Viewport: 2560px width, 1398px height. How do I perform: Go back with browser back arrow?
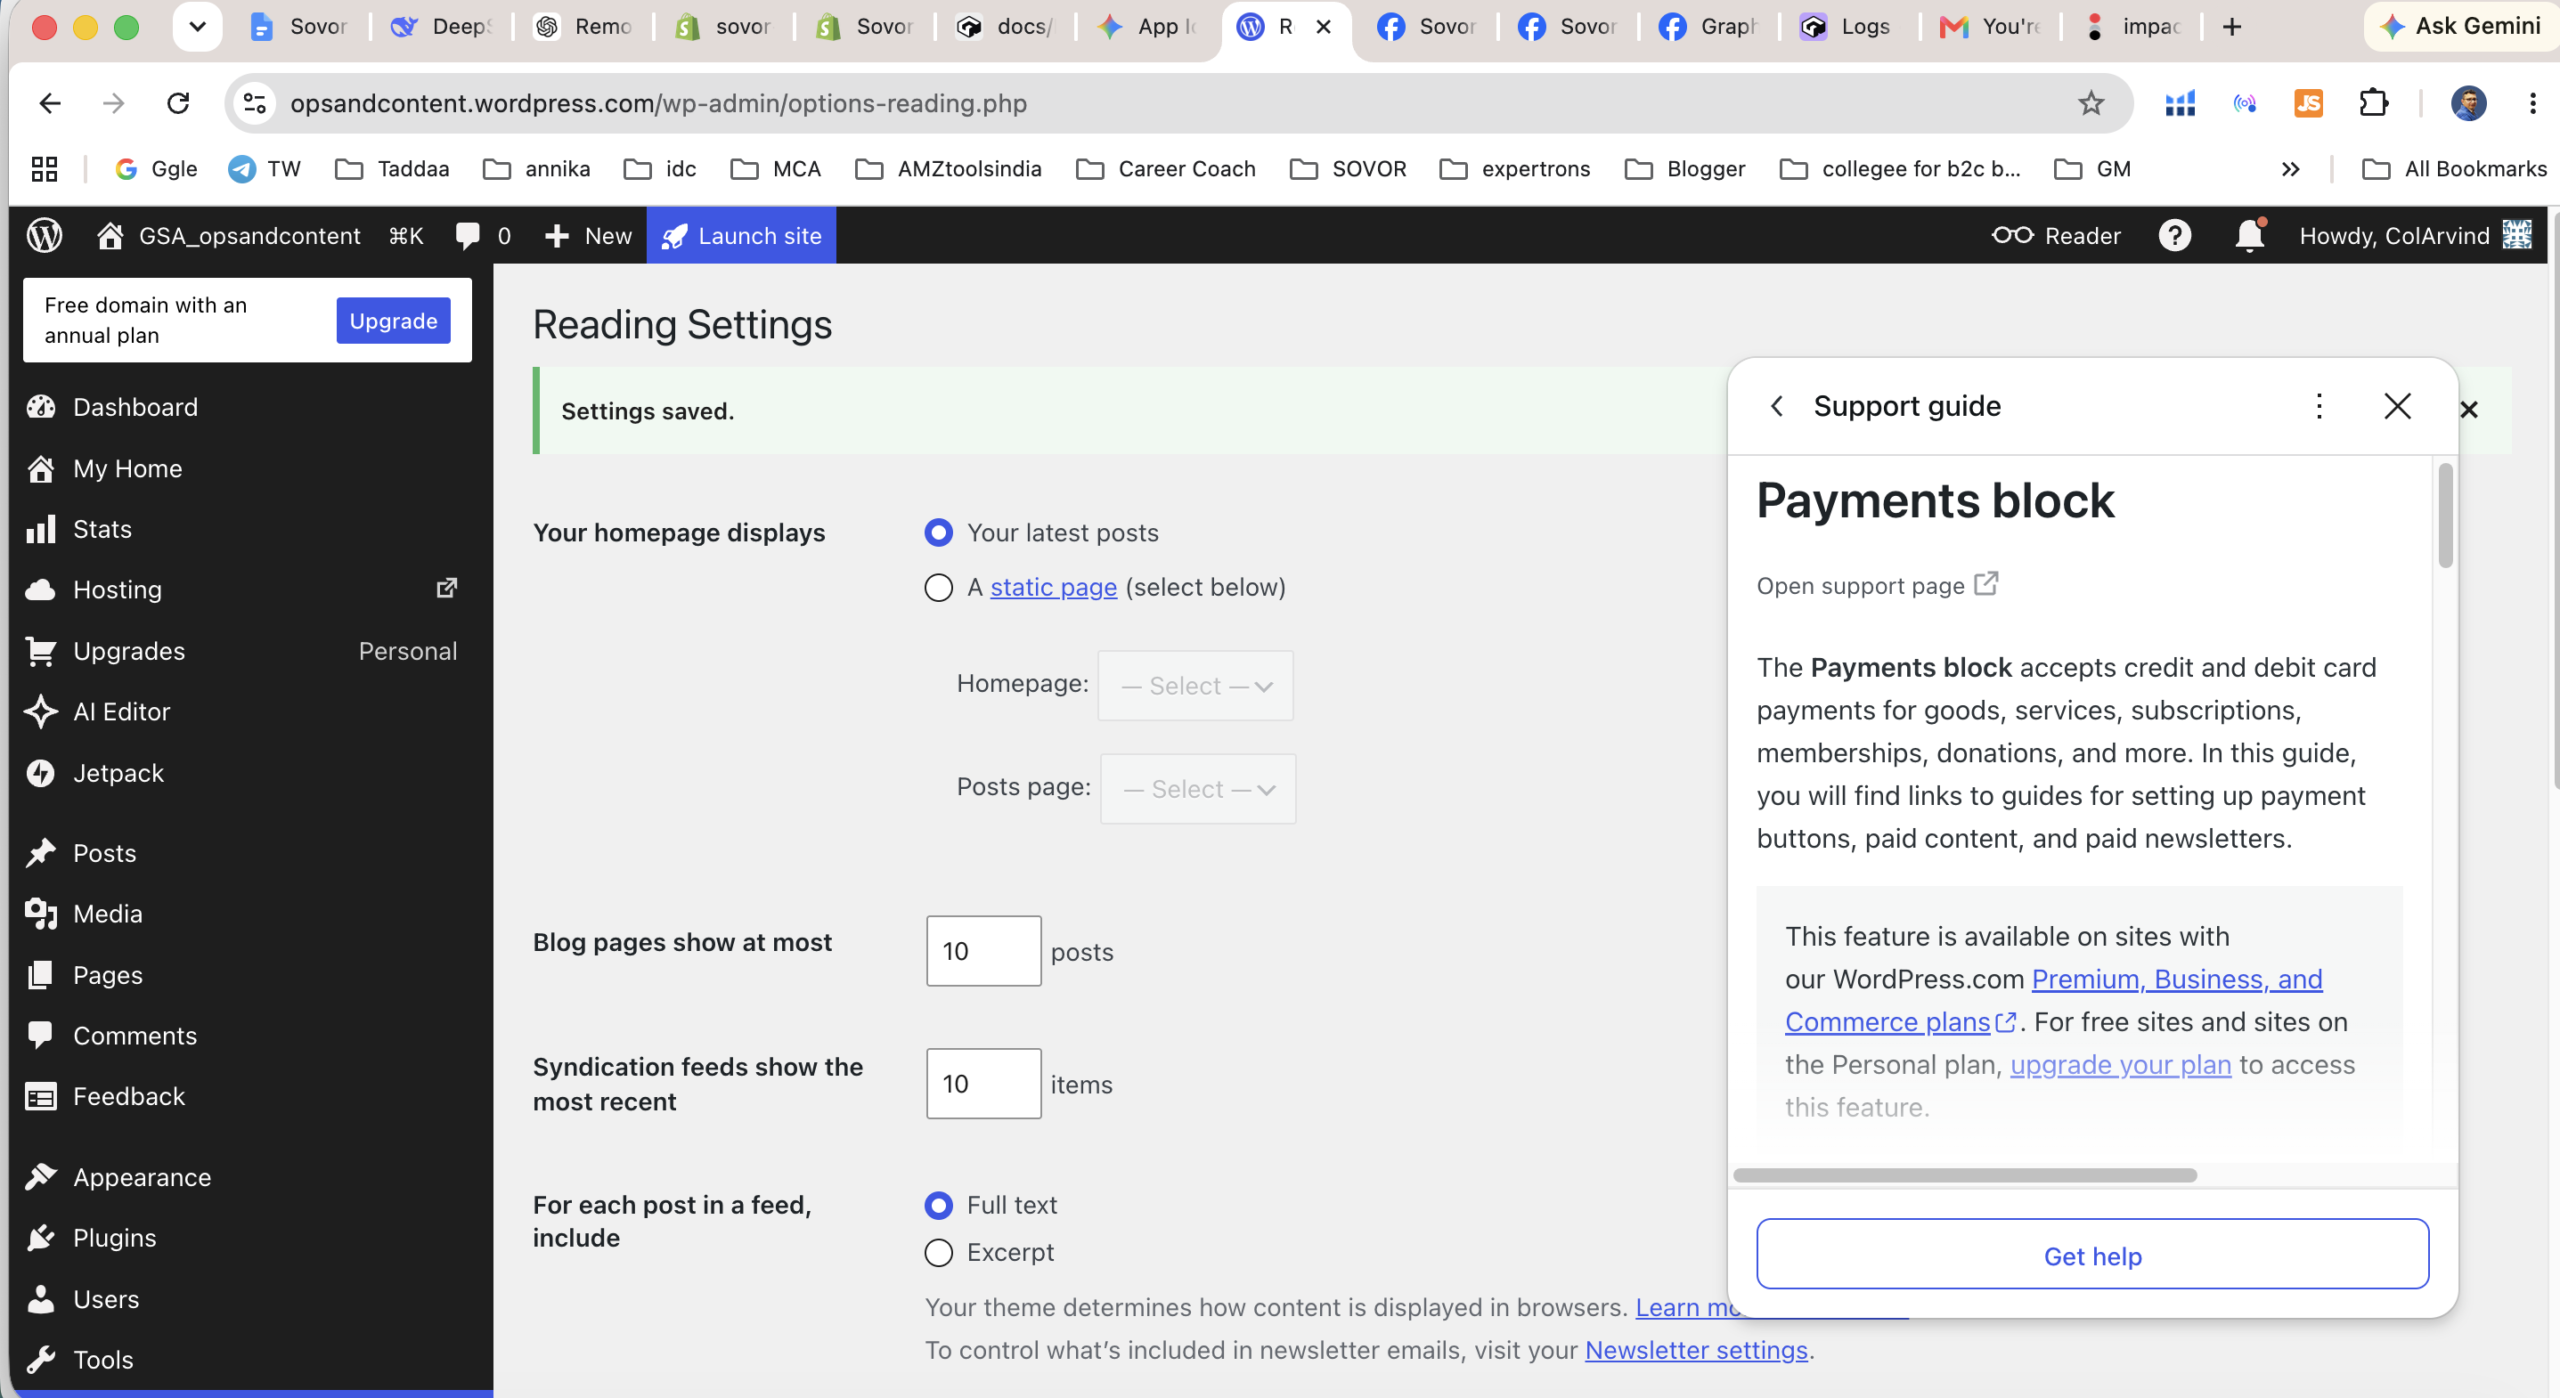click(49, 103)
